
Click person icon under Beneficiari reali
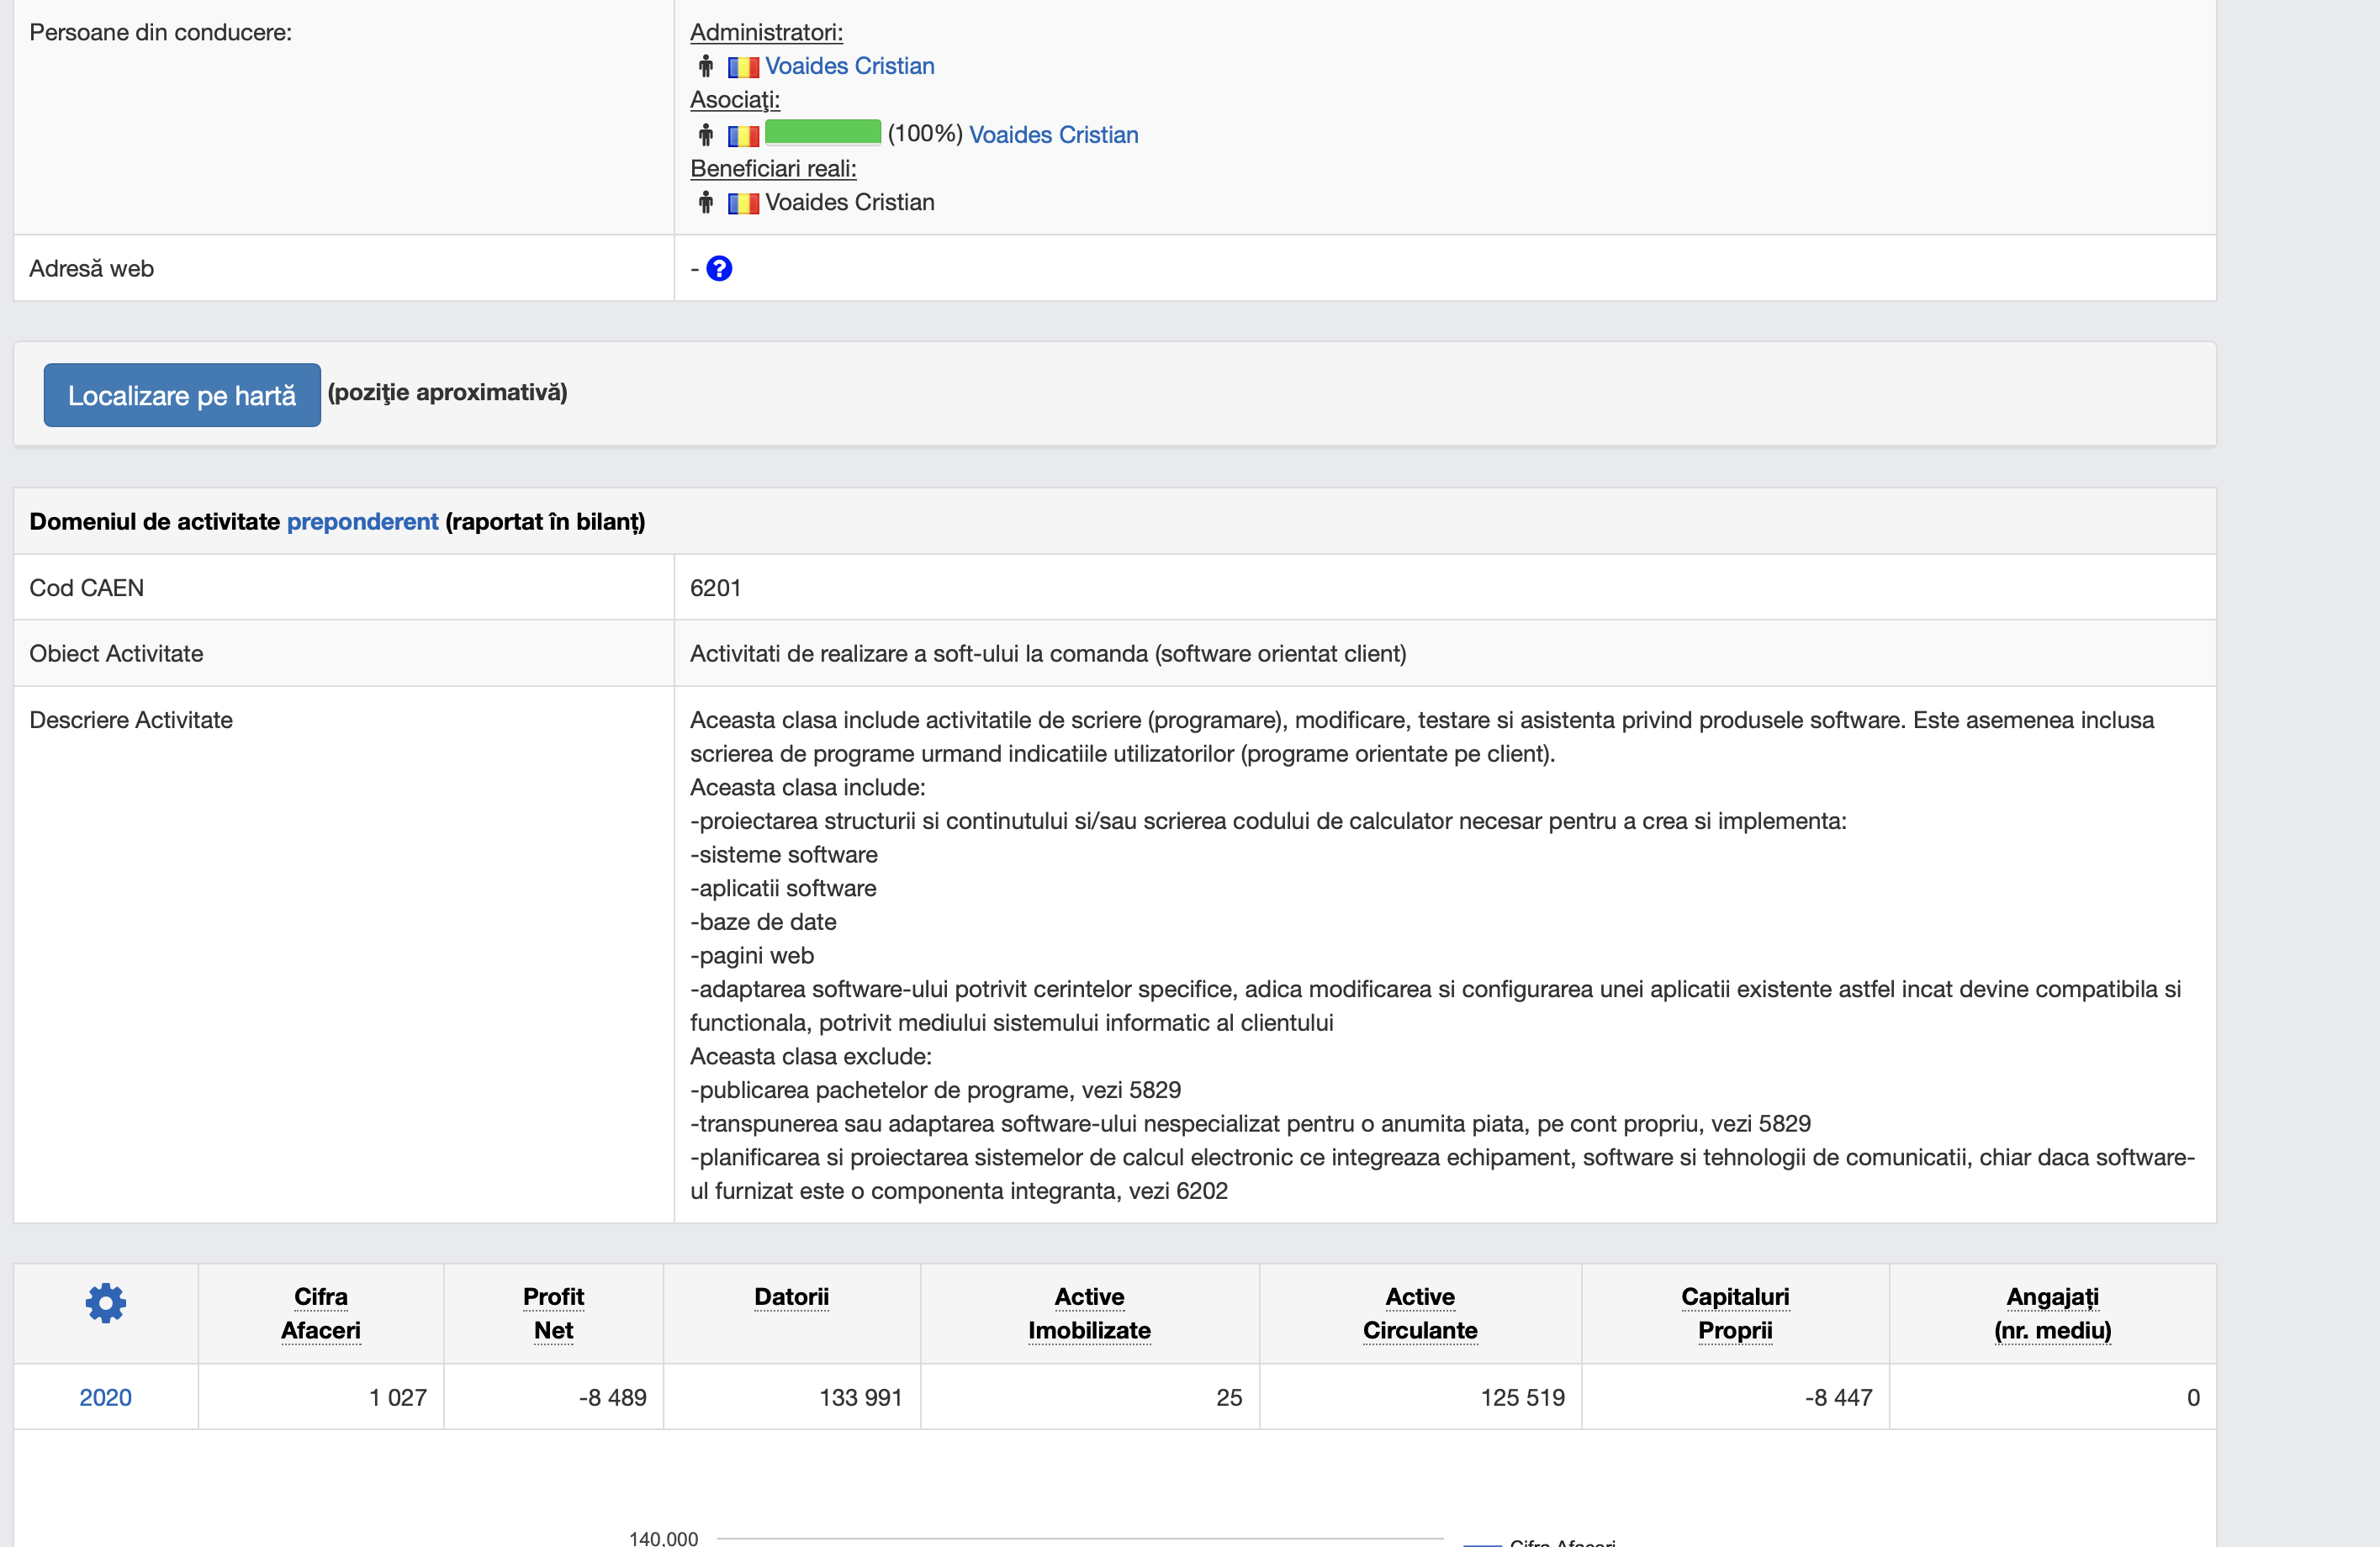(706, 202)
